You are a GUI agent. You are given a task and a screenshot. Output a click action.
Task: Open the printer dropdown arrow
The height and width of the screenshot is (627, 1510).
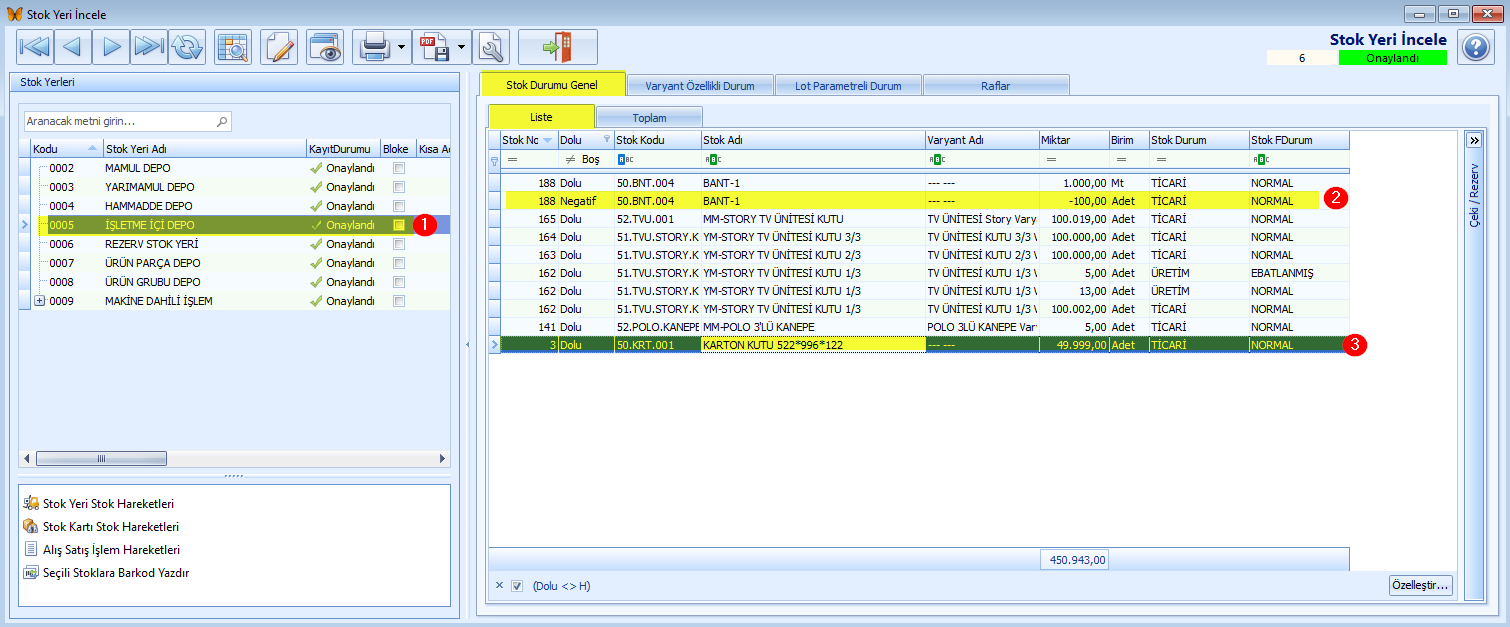click(x=402, y=47)
